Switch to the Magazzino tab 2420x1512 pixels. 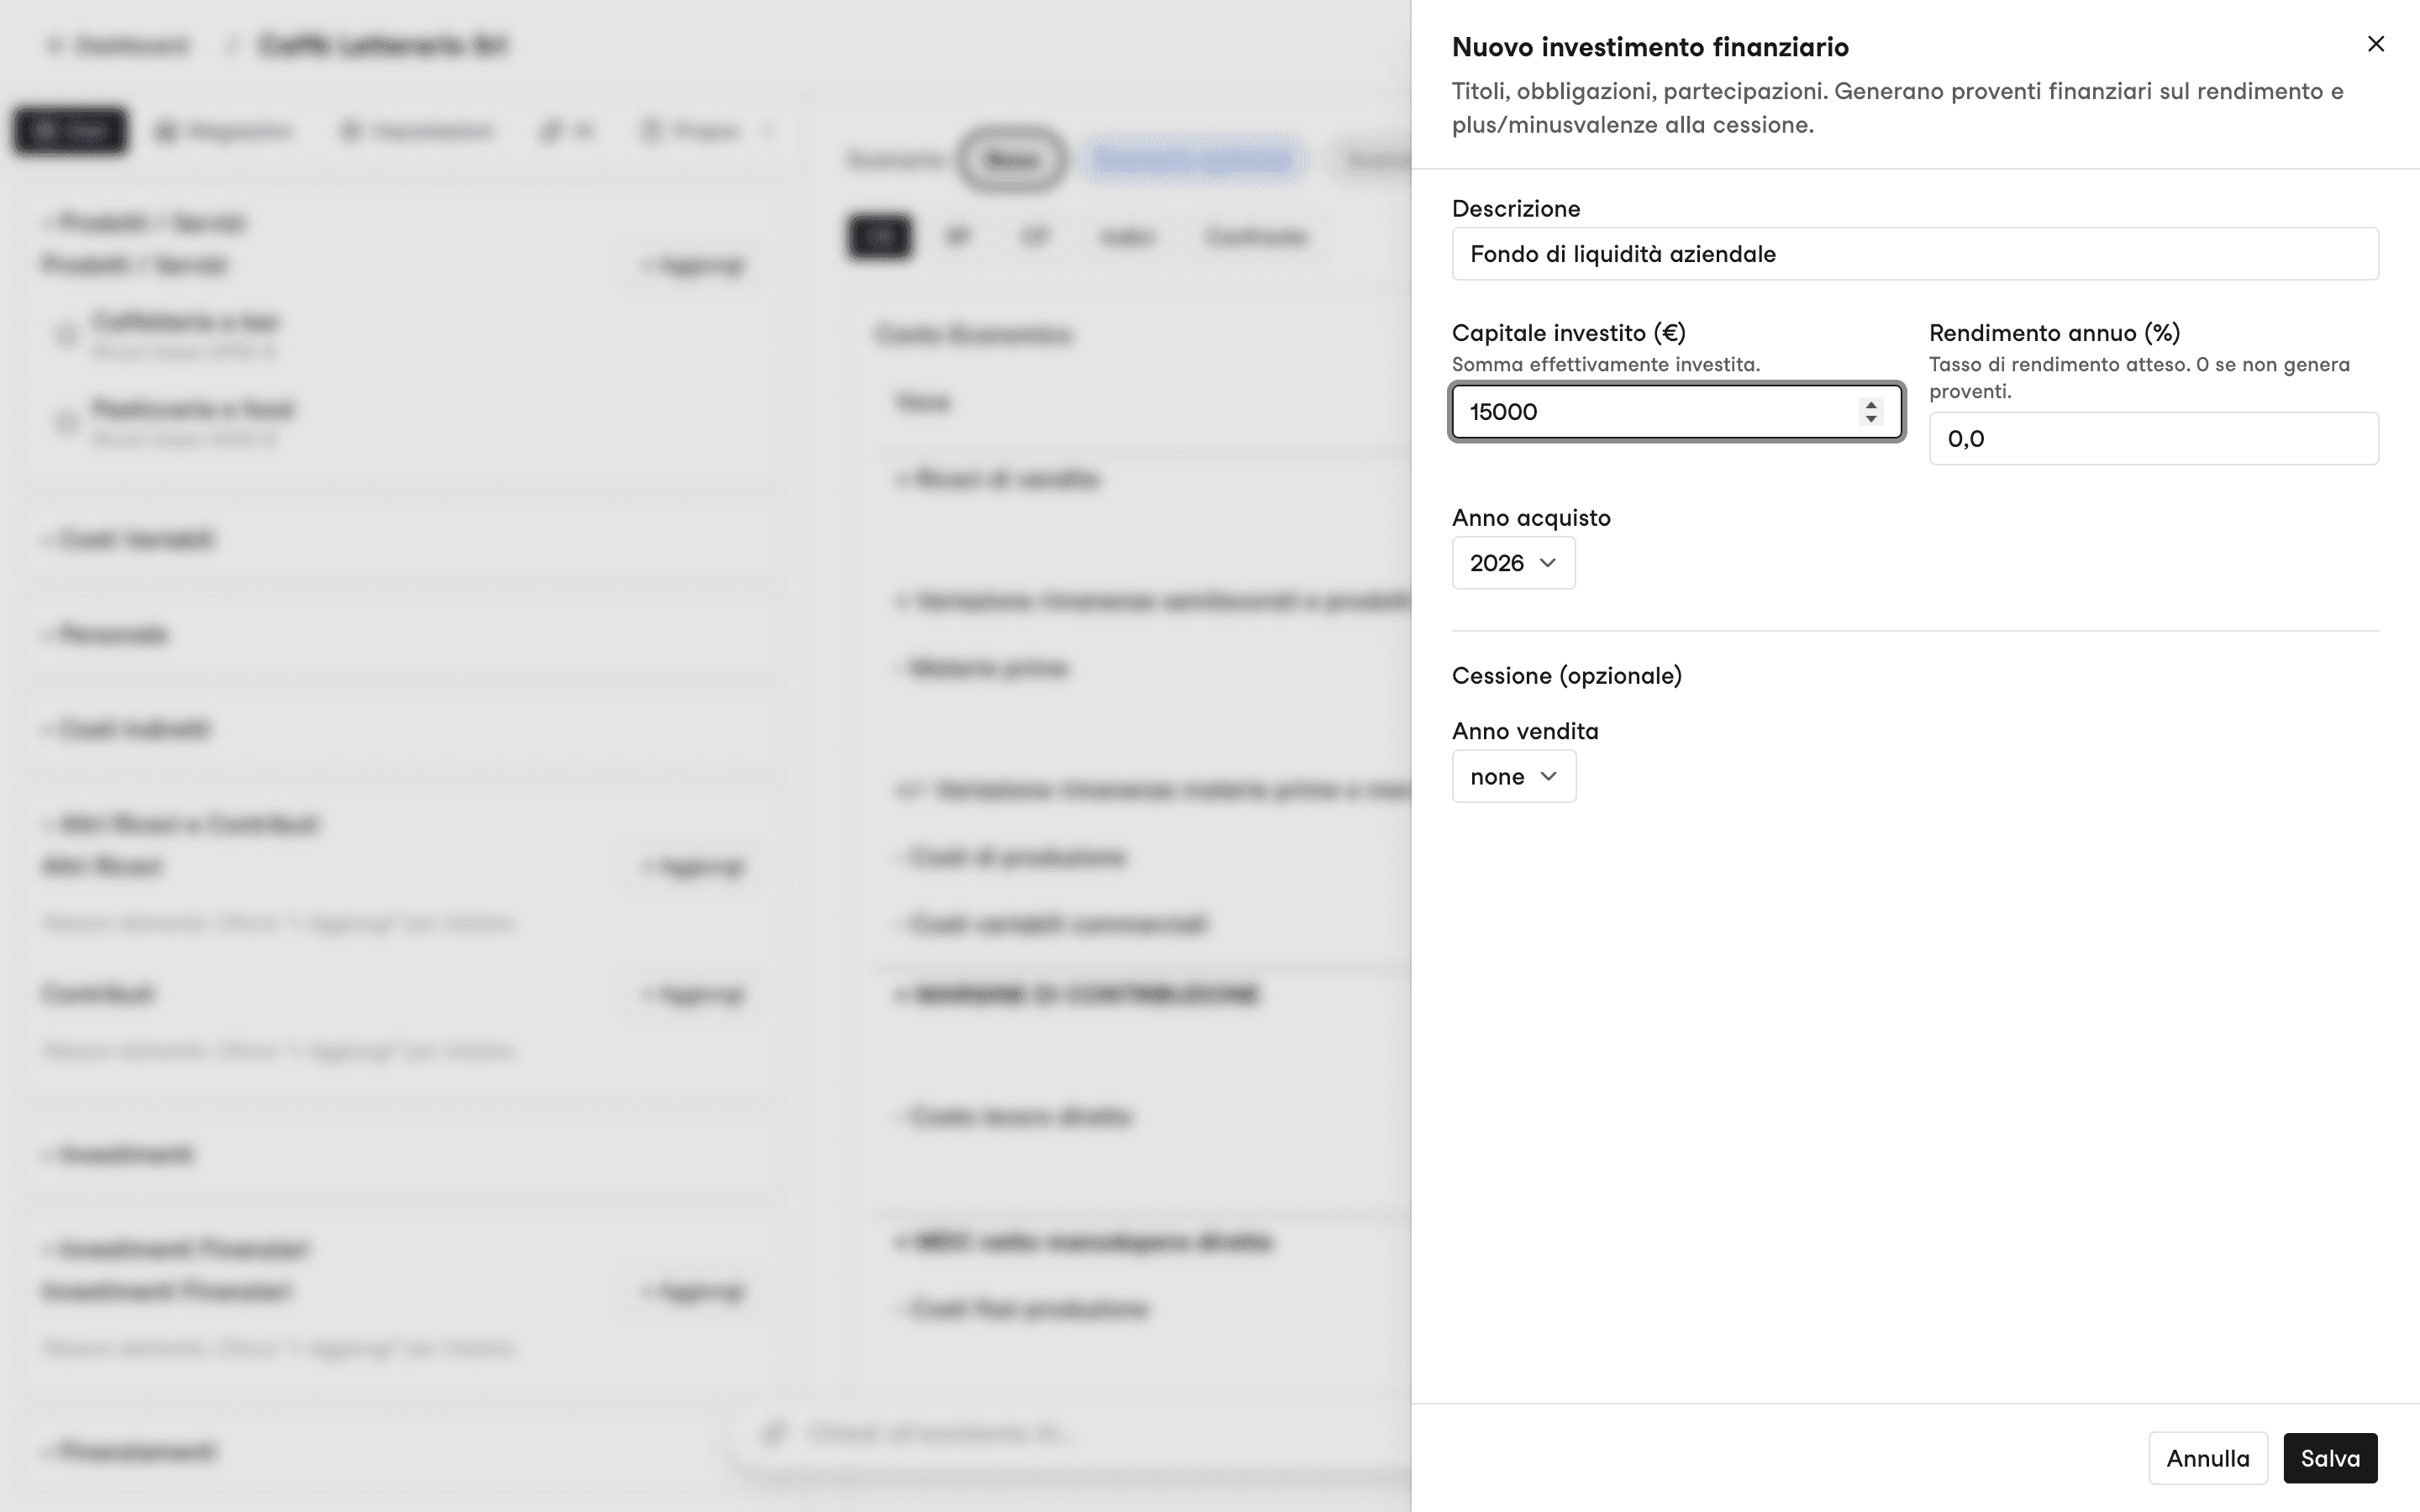(x=225, y=131)
